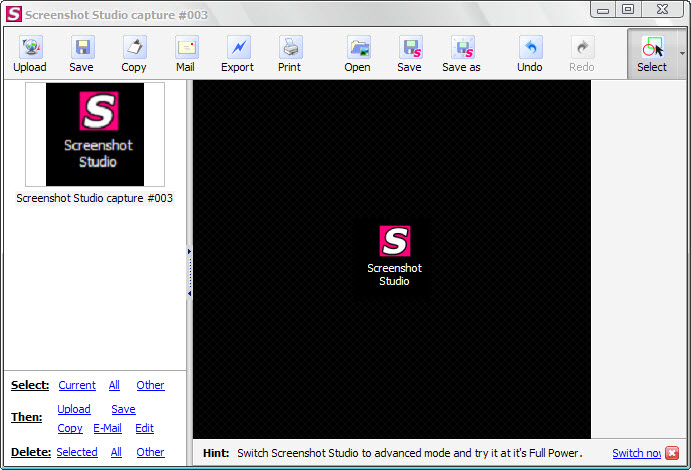The height and width of the screenshot is (470, 691).
Task: Click the greyed Redo icon
Action: (x=582, y=47)
